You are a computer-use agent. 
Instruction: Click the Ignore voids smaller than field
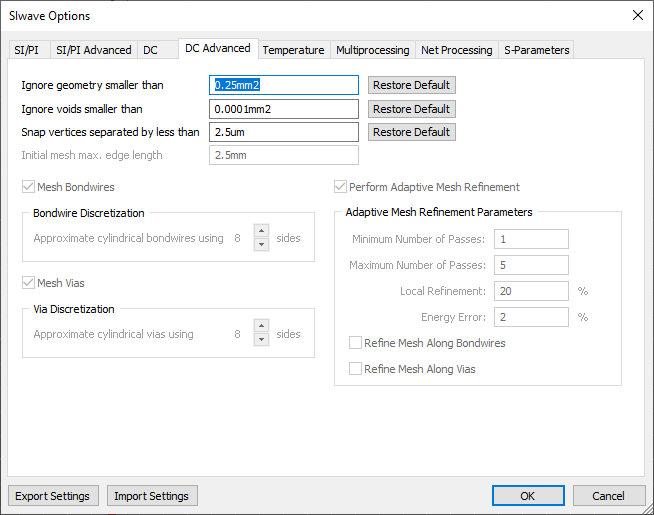tap(284, 109)
